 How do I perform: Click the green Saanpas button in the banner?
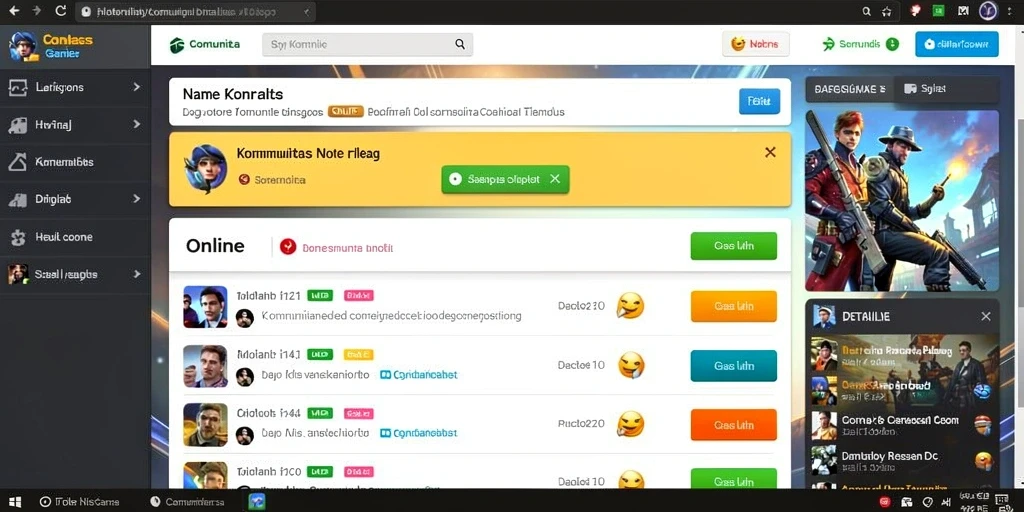505,179
